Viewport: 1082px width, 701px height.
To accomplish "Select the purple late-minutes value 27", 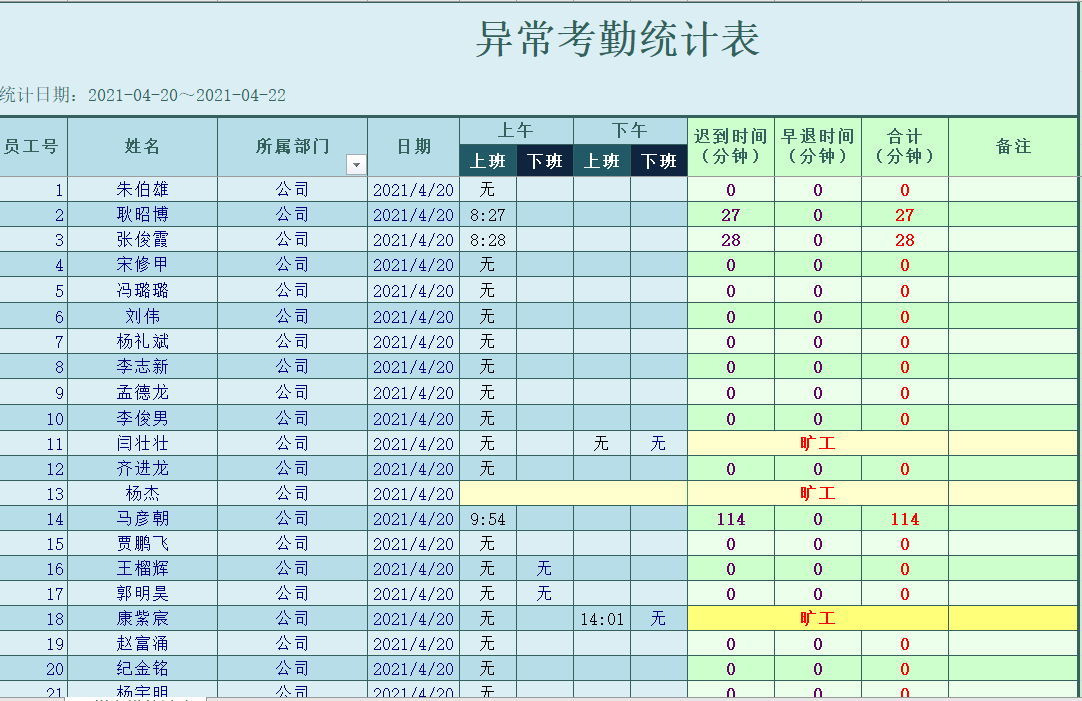I will coord(731,215).
